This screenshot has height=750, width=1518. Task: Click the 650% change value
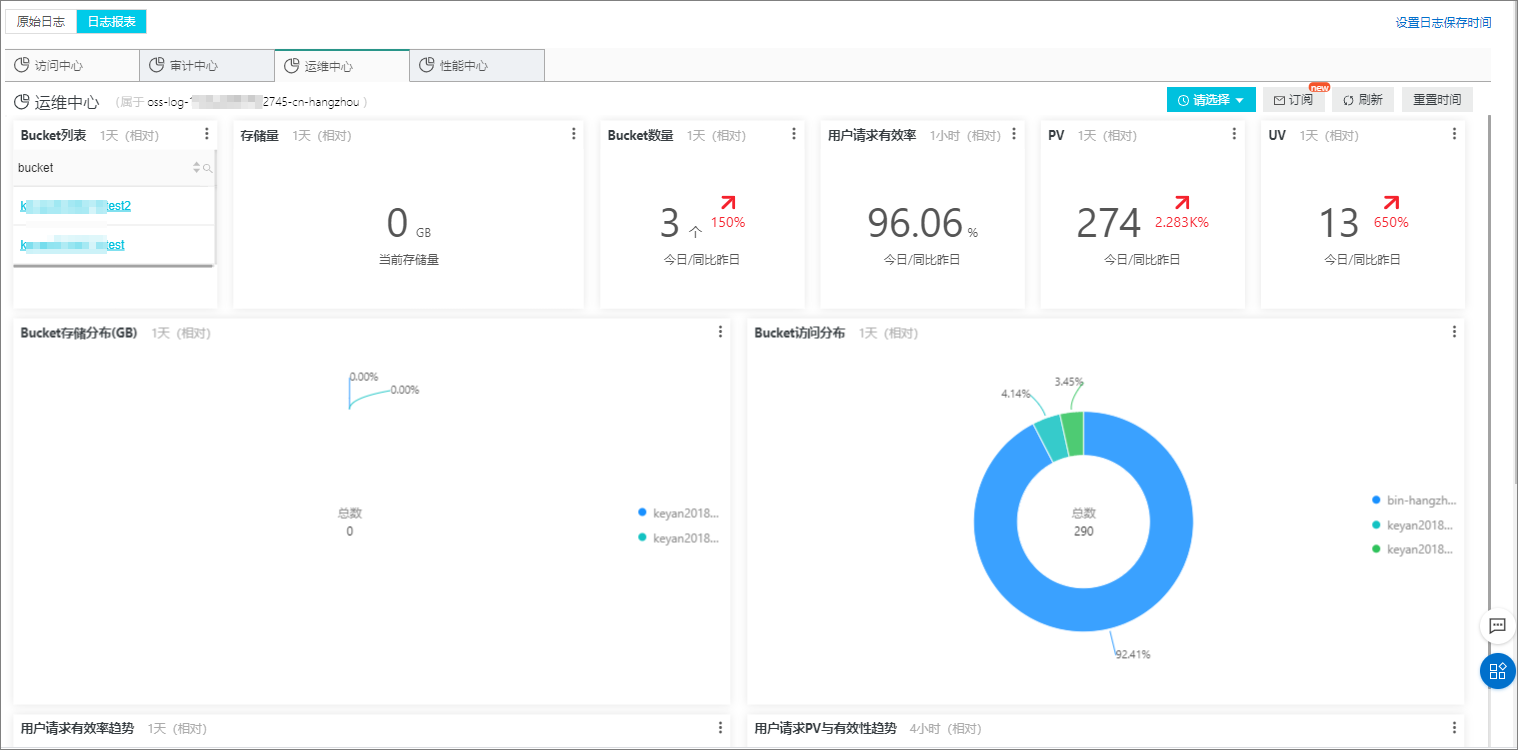pos(1391,223)
